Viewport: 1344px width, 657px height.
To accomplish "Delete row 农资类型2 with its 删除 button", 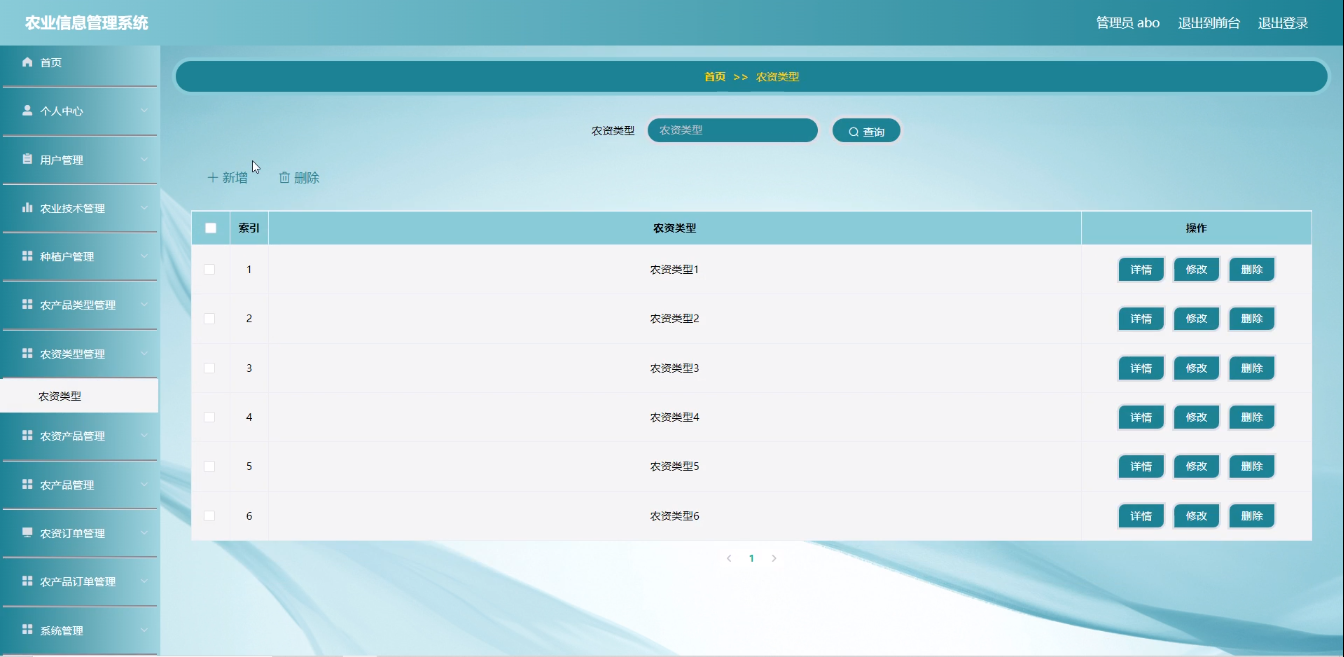I will [x=1252, y=319].
